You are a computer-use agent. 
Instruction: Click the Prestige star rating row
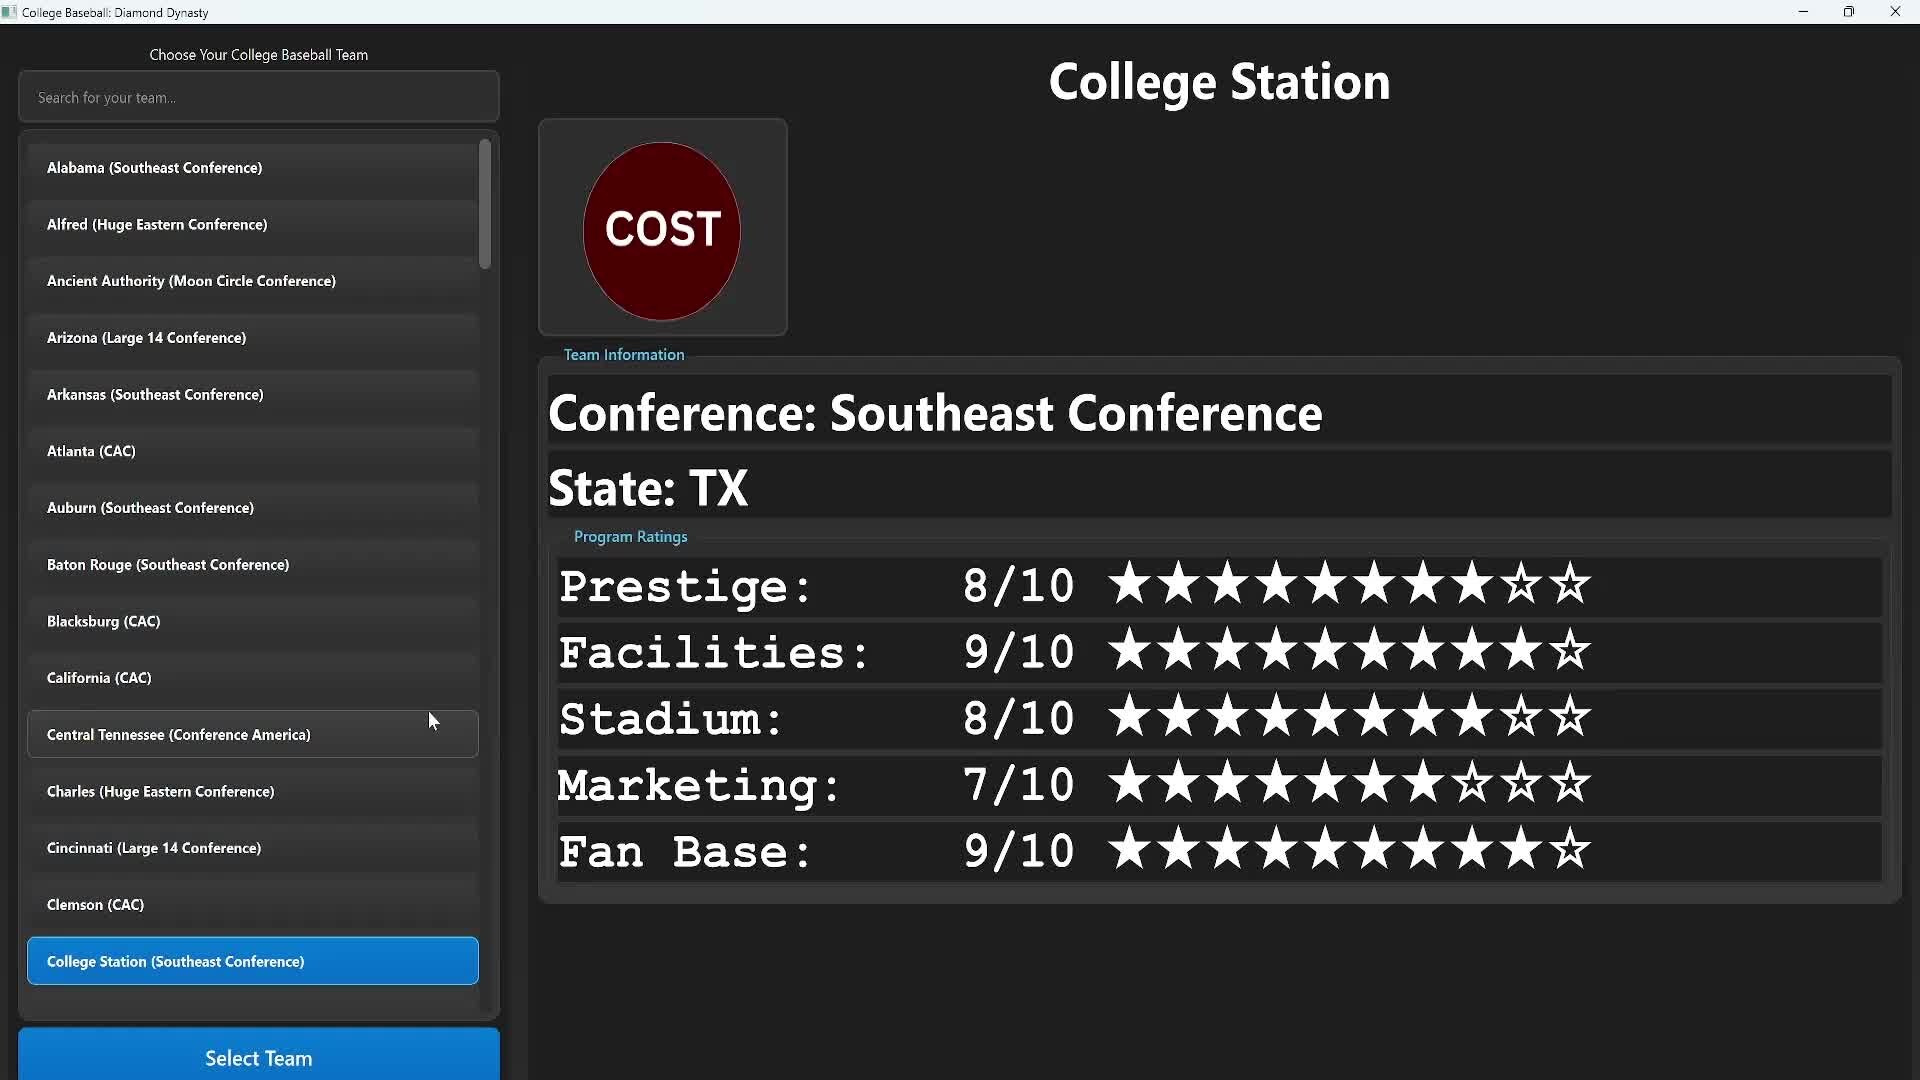coord(1348,584)
